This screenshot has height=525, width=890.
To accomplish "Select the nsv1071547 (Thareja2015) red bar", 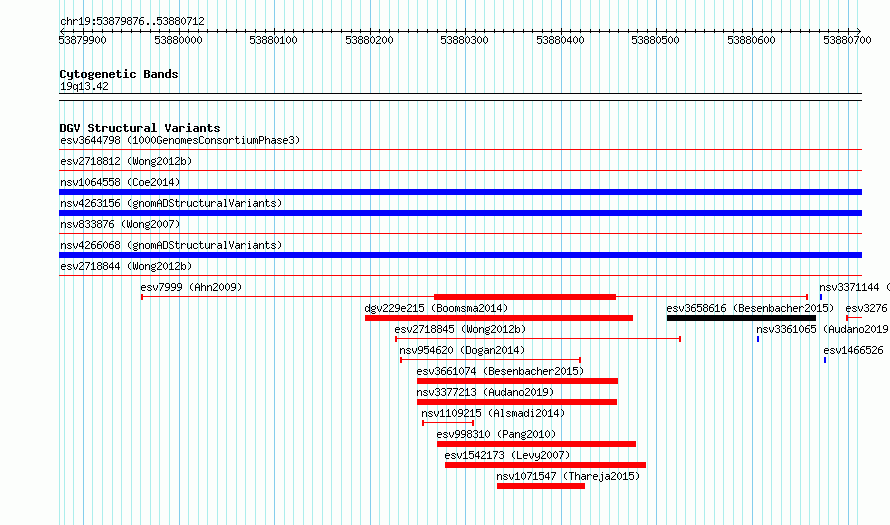I will coord(541,486).
